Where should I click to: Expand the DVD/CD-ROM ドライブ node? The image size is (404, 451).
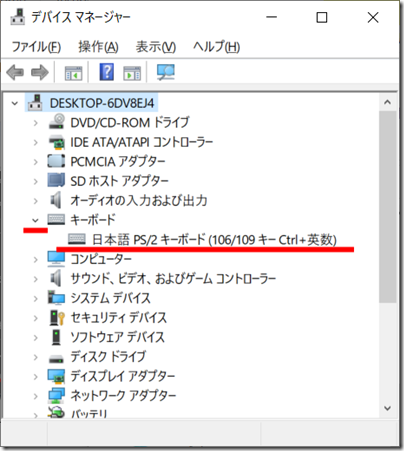[x=36, y=123]
